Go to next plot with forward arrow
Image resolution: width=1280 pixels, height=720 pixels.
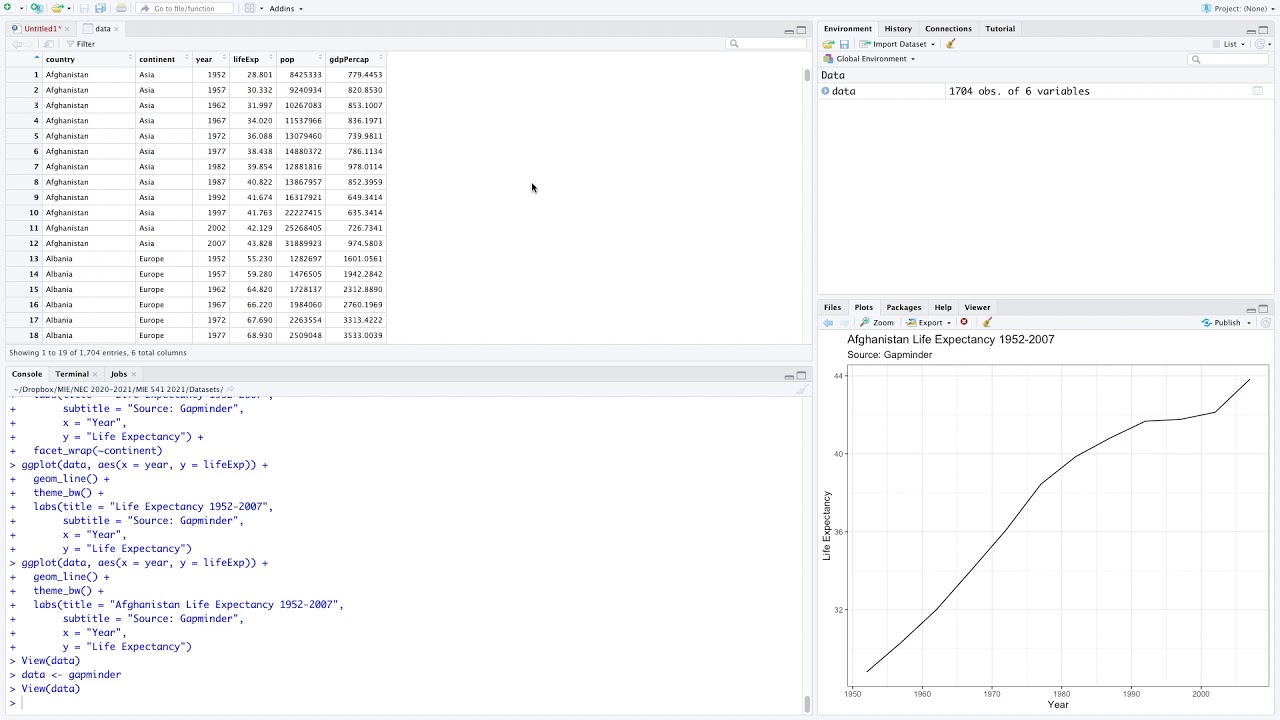pos(844,323)
